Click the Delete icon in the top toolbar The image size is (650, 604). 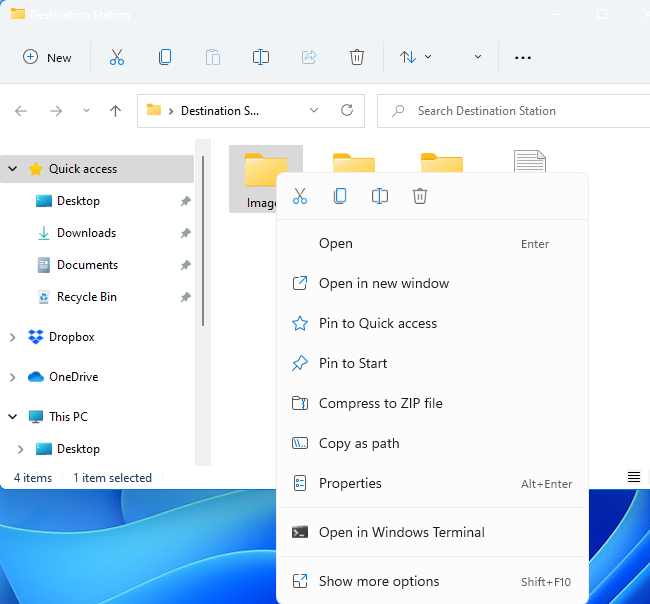tap(357, 58)
